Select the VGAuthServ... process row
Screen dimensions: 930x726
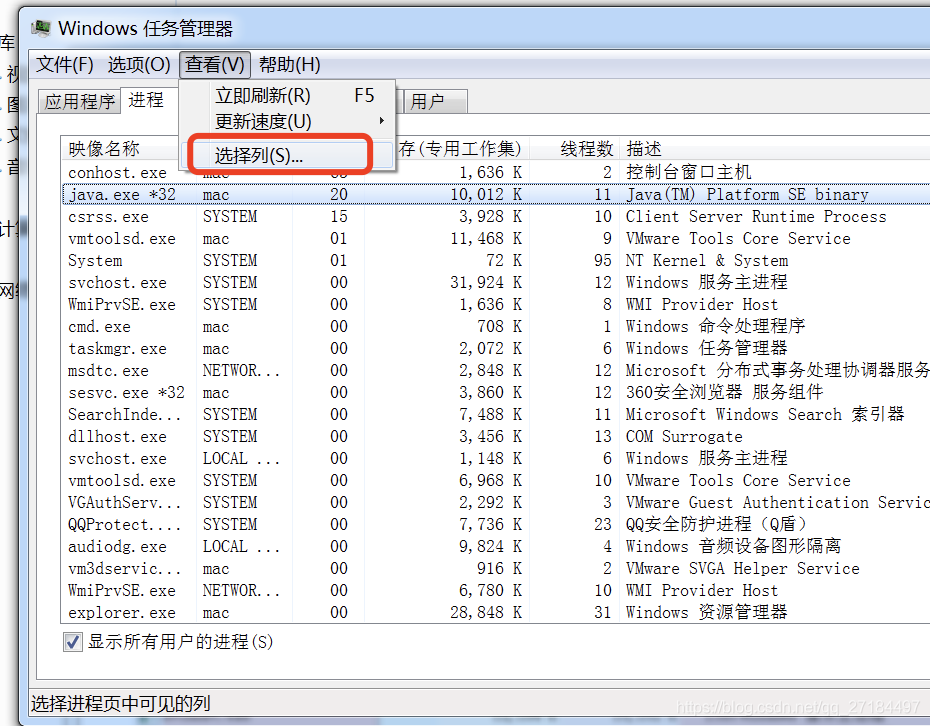point(496,502)
